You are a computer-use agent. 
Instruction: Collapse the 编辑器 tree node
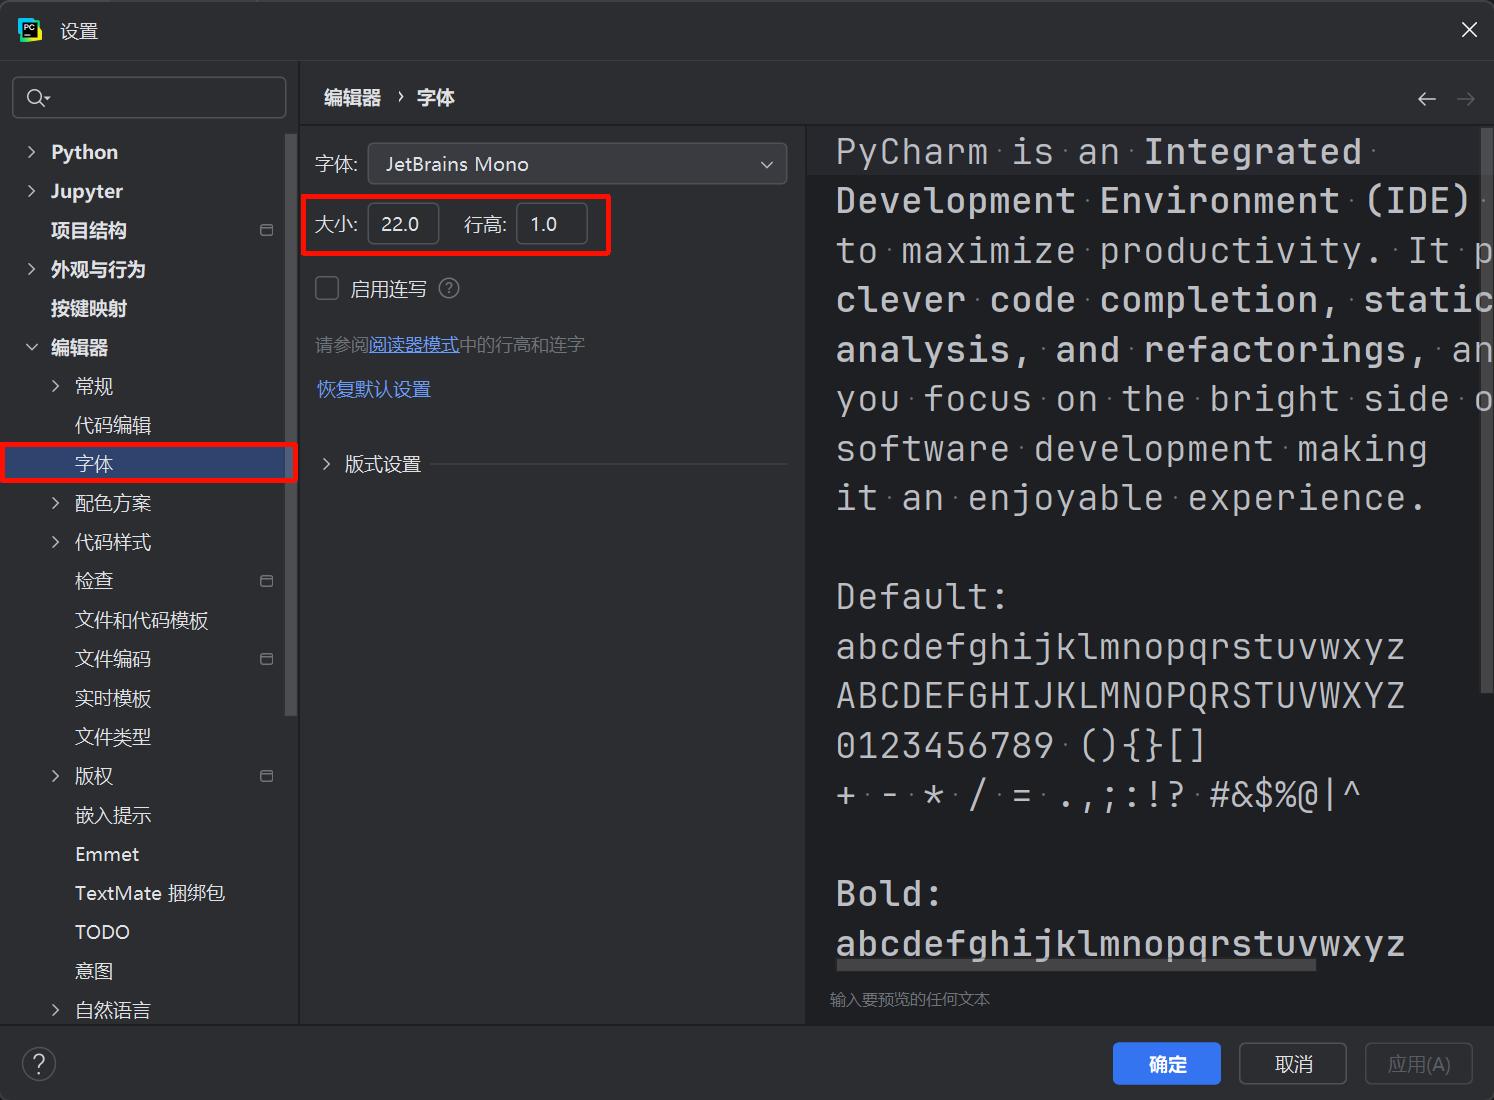[x=31, y=347]
